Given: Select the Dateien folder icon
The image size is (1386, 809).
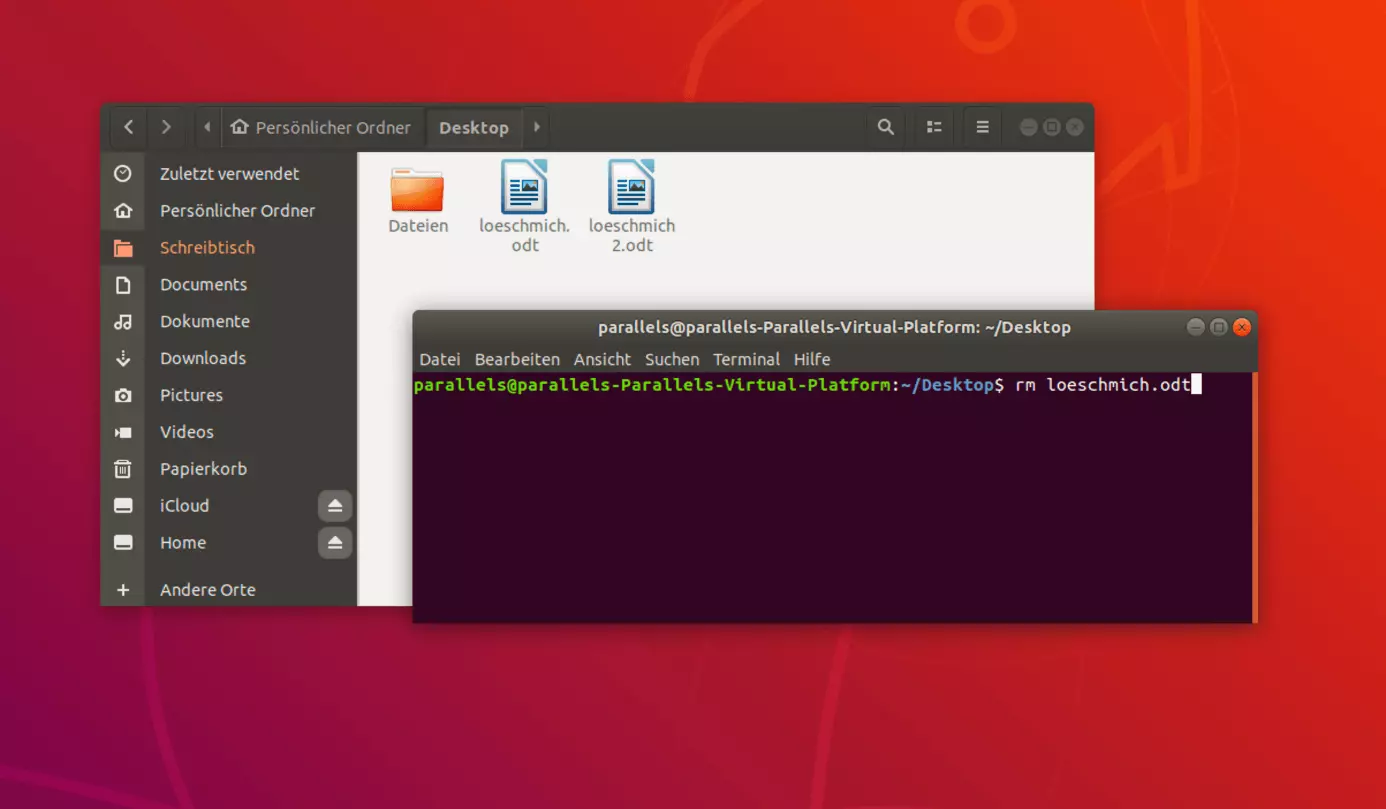Looking at the screenshot, I should (x=417, y=189).
